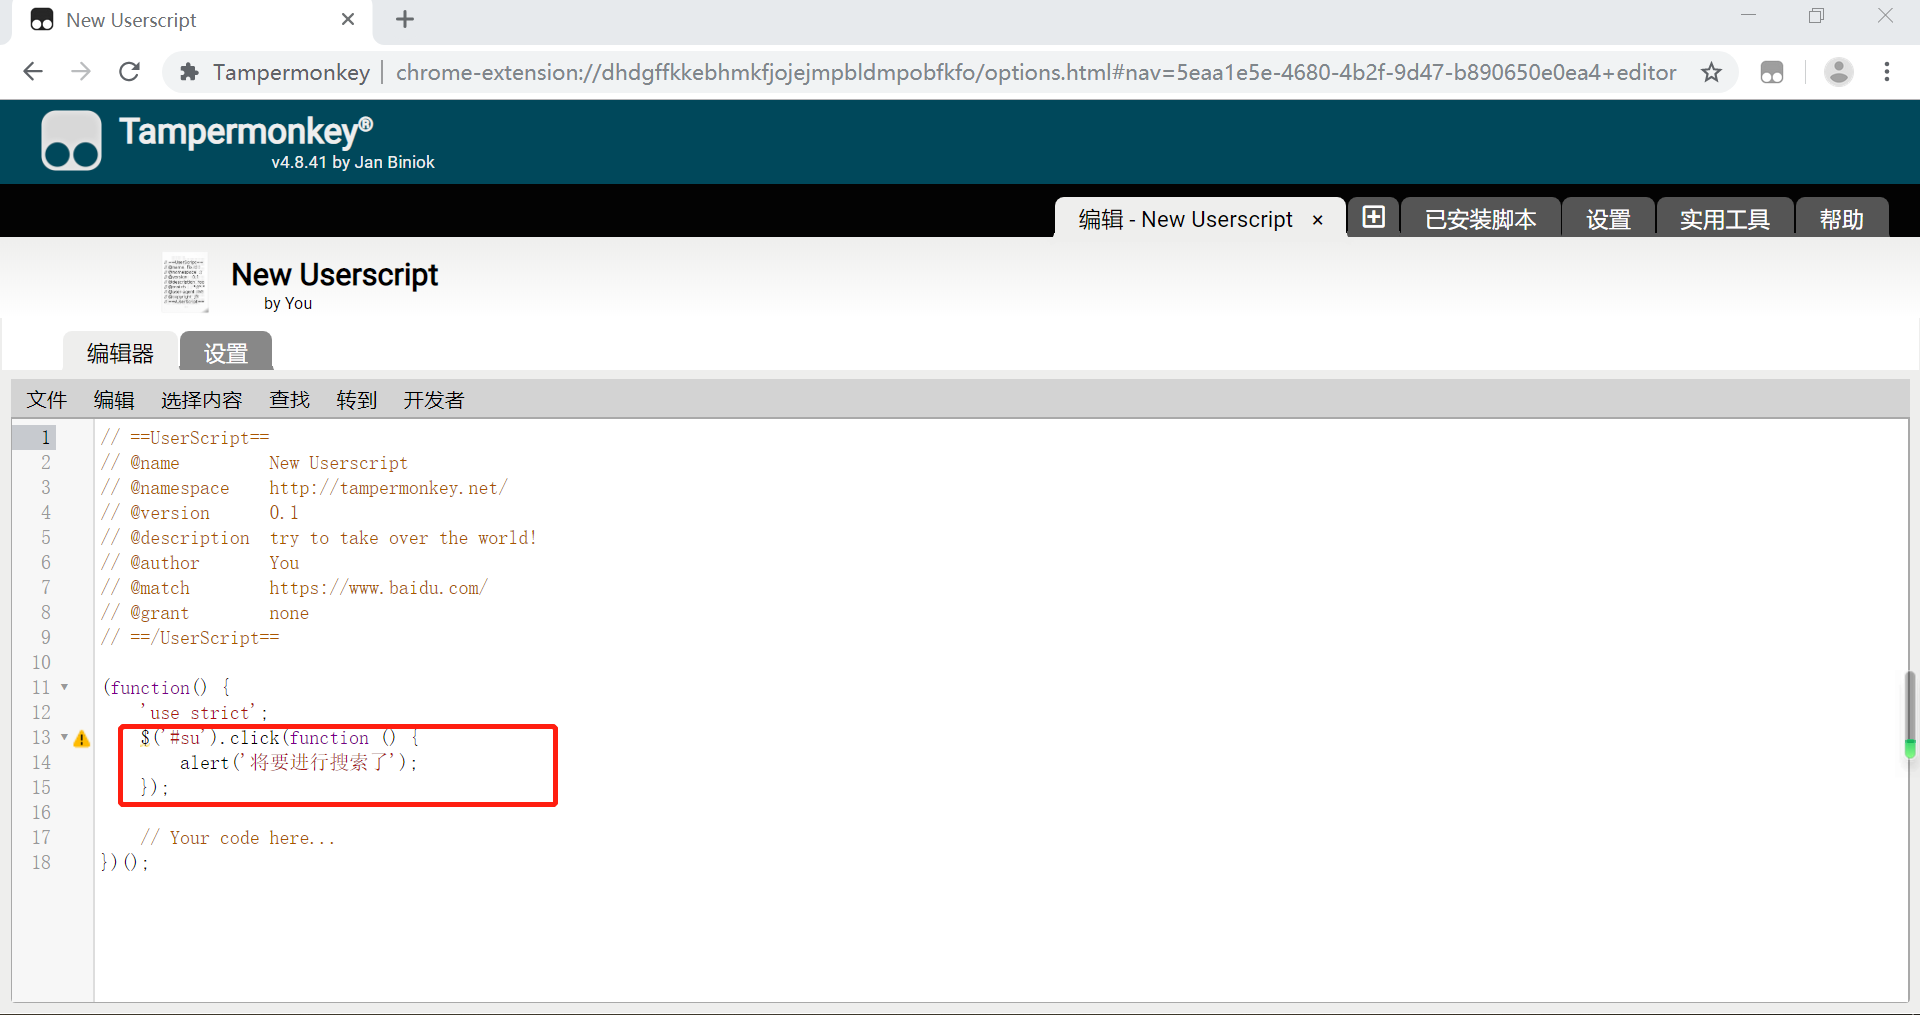Open the 已安装脚本 tab

1480,218
